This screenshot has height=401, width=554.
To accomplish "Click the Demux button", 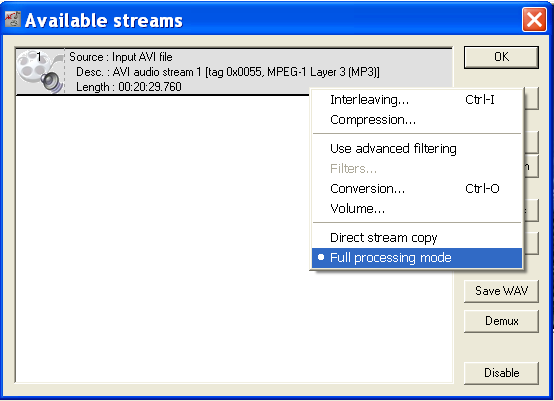I will (501, 321).
